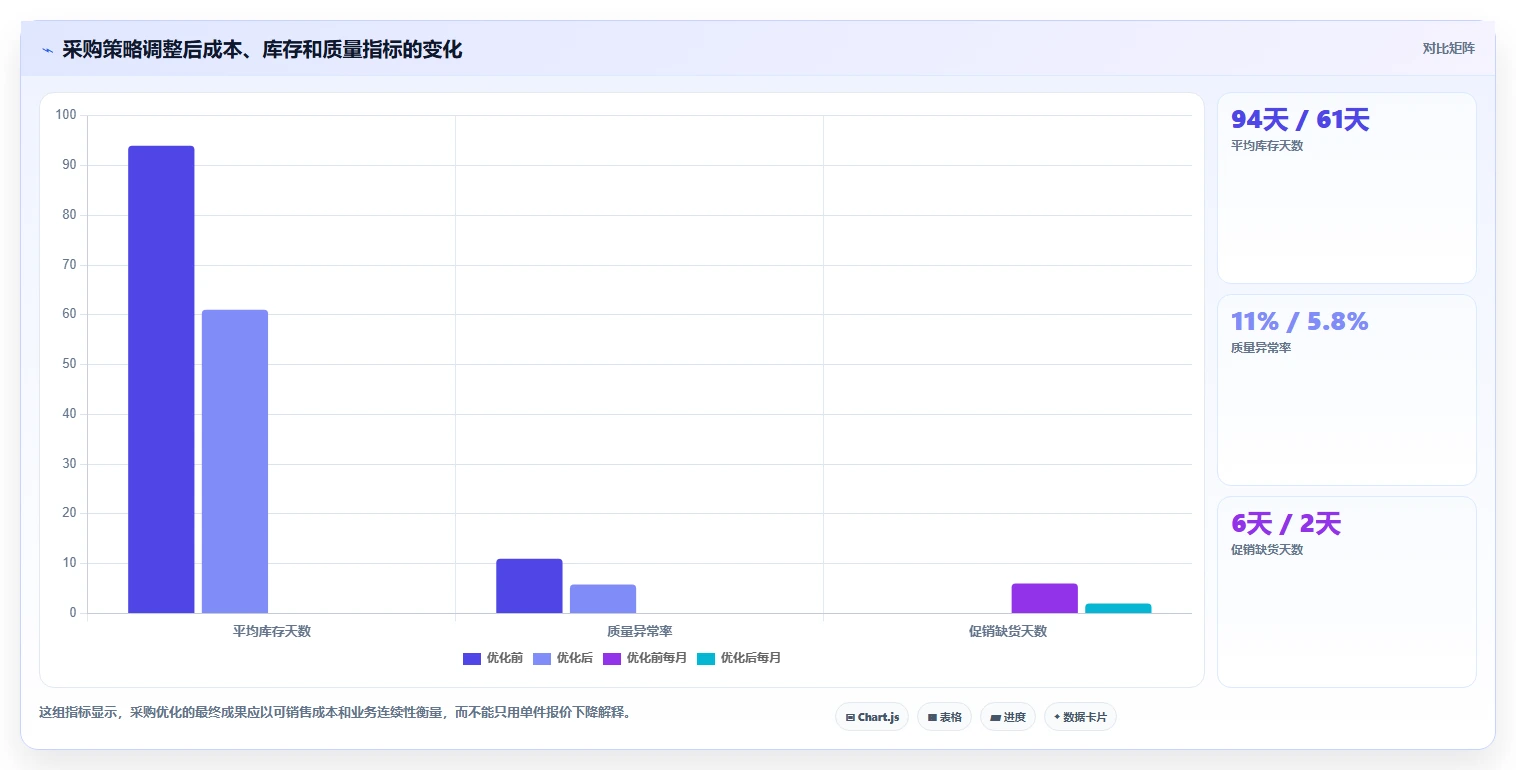Click the footer note starting with 这组指标显示
The image size is (1516, 770).
coord(335,713)
